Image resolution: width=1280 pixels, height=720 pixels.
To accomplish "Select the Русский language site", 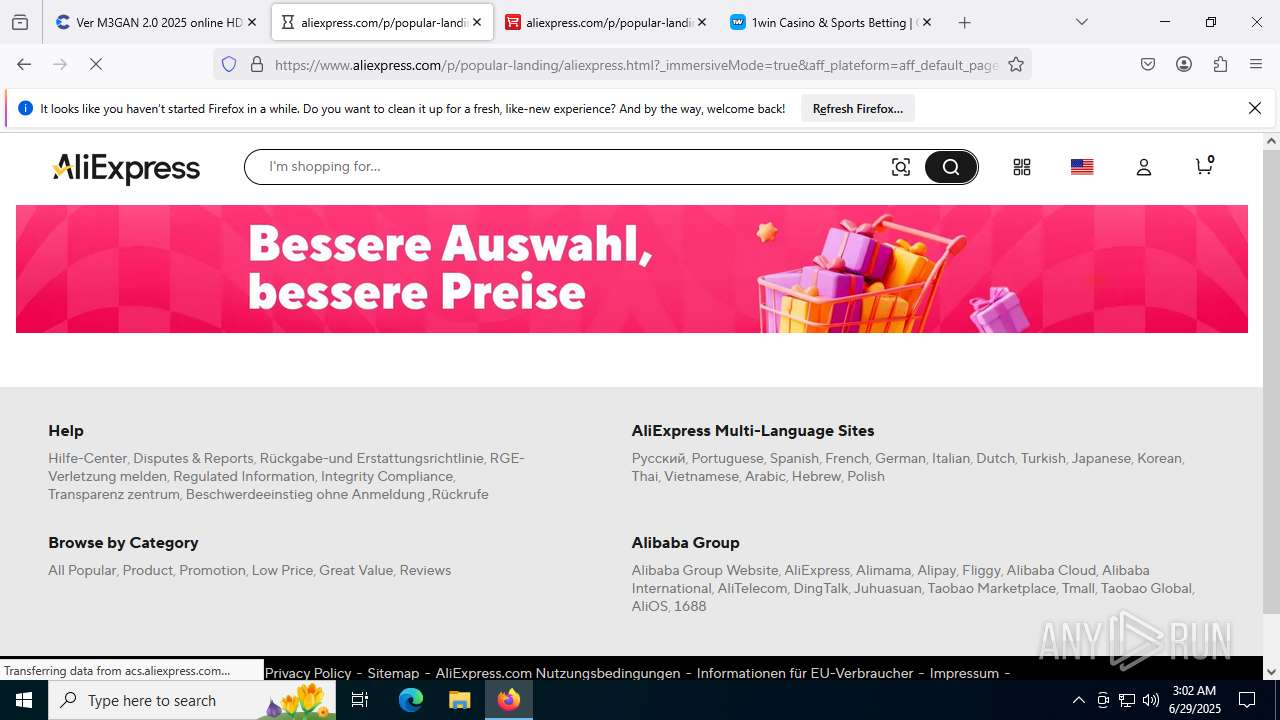I will pos(658,458).
